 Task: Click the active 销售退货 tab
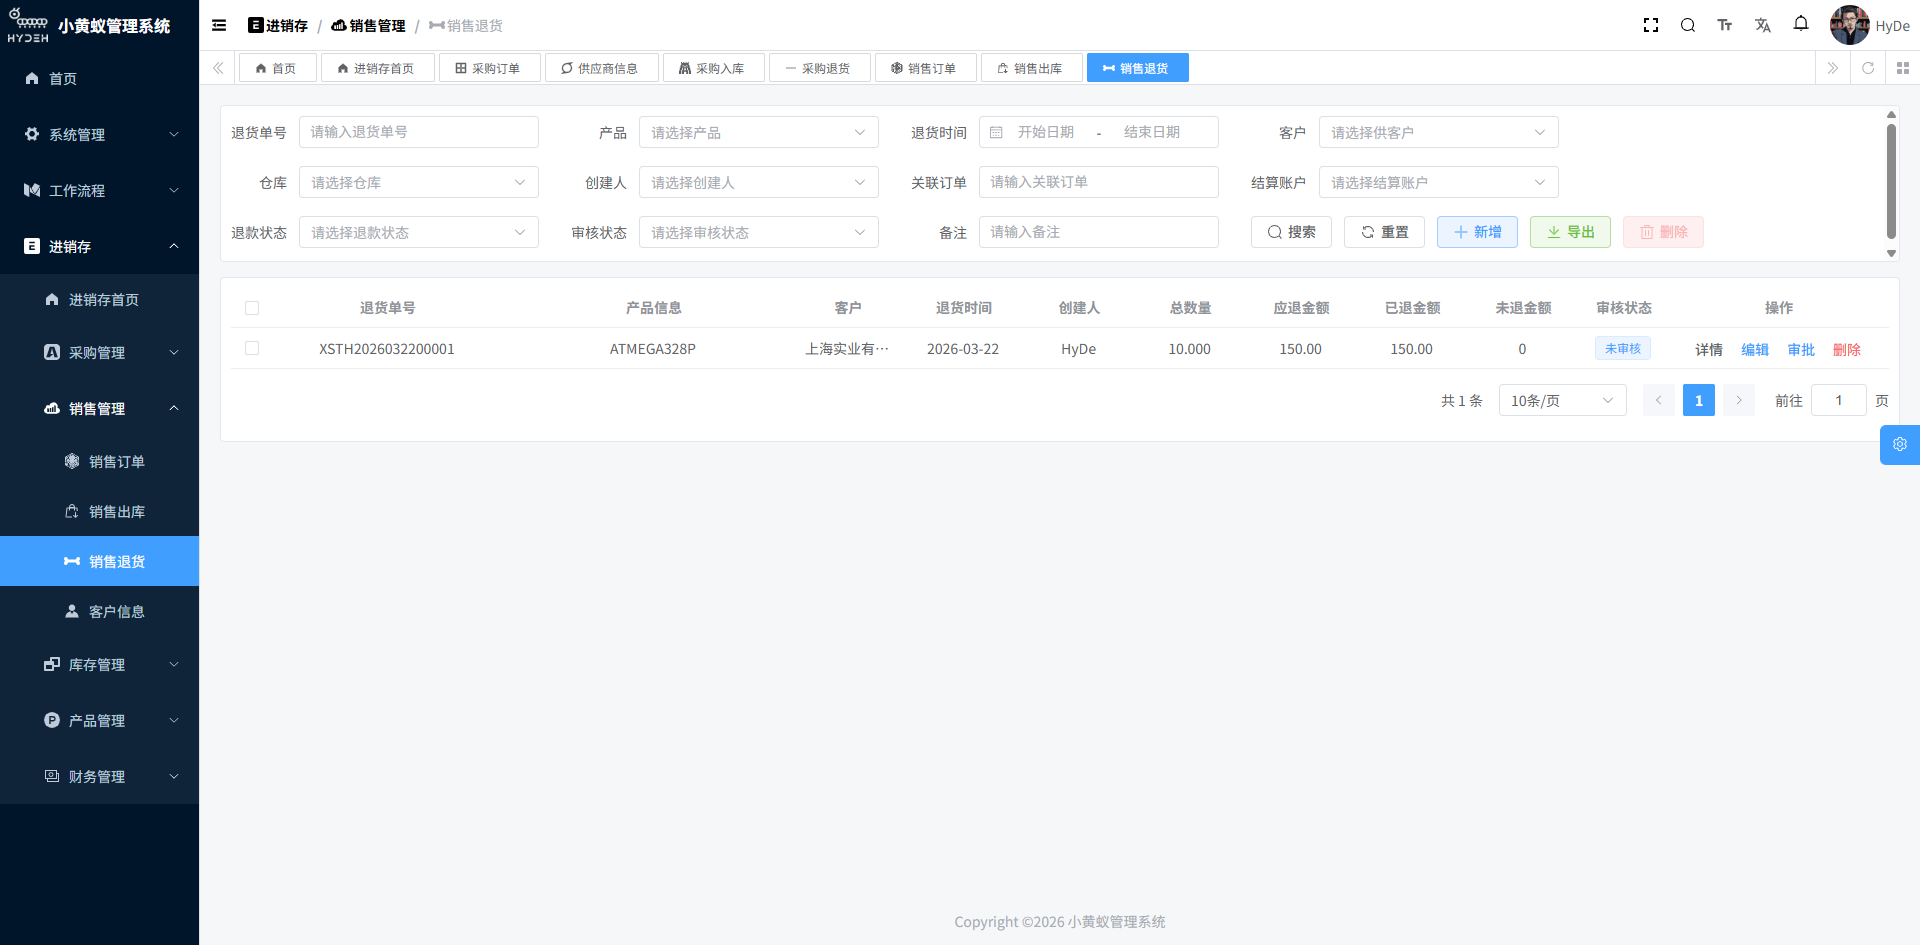1137,68
